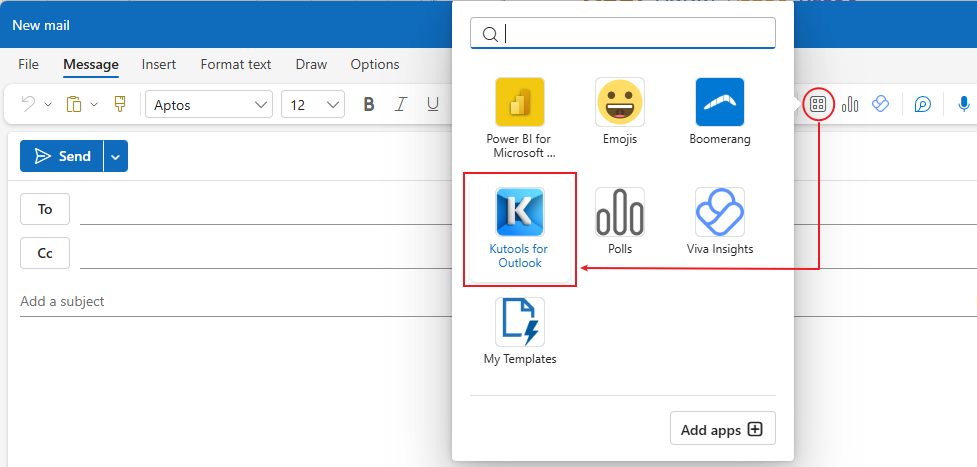The width and height of the screenshot is (977, 467).
Task: Click the To recipients button
Action: 45,209
